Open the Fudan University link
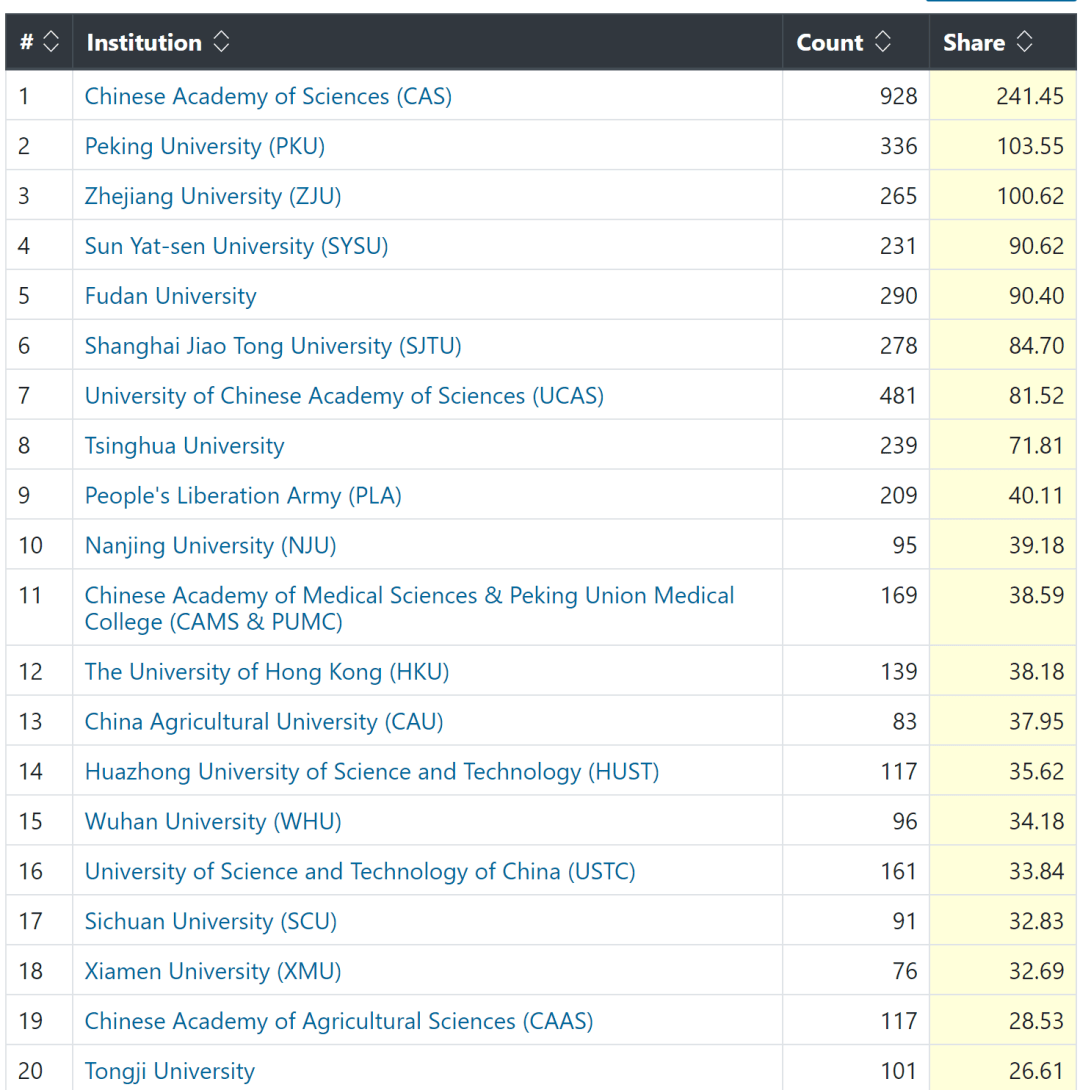 [x=171, y=296]
